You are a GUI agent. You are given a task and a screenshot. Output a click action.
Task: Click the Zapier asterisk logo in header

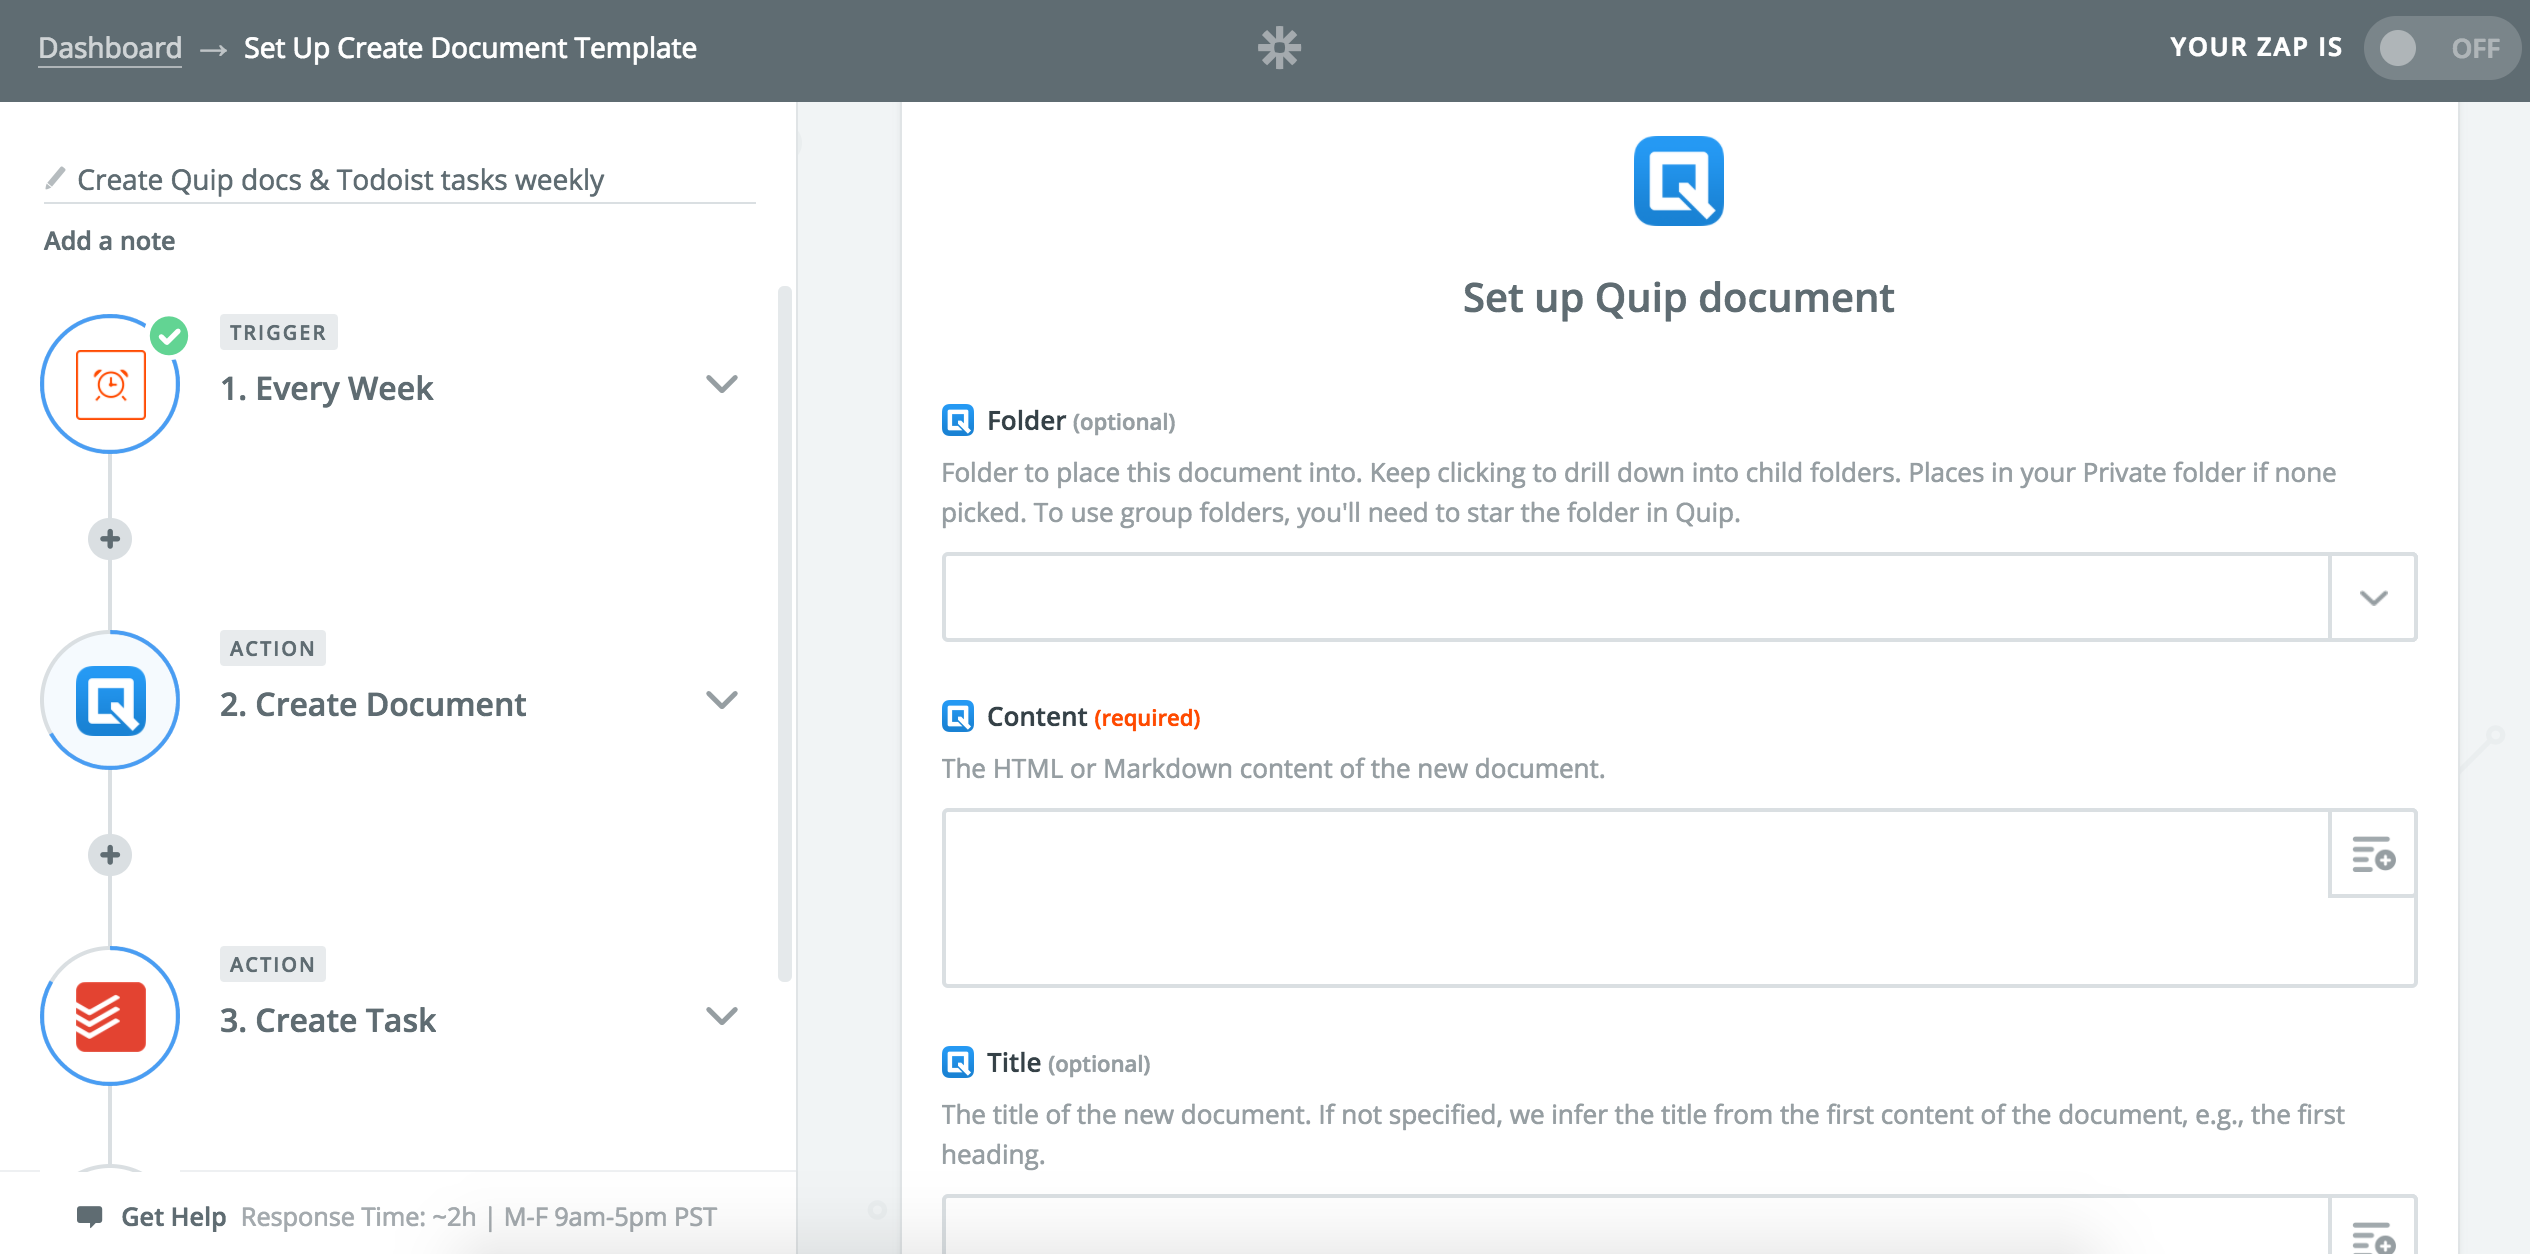pyautogui.click(x=1279, y=48)
